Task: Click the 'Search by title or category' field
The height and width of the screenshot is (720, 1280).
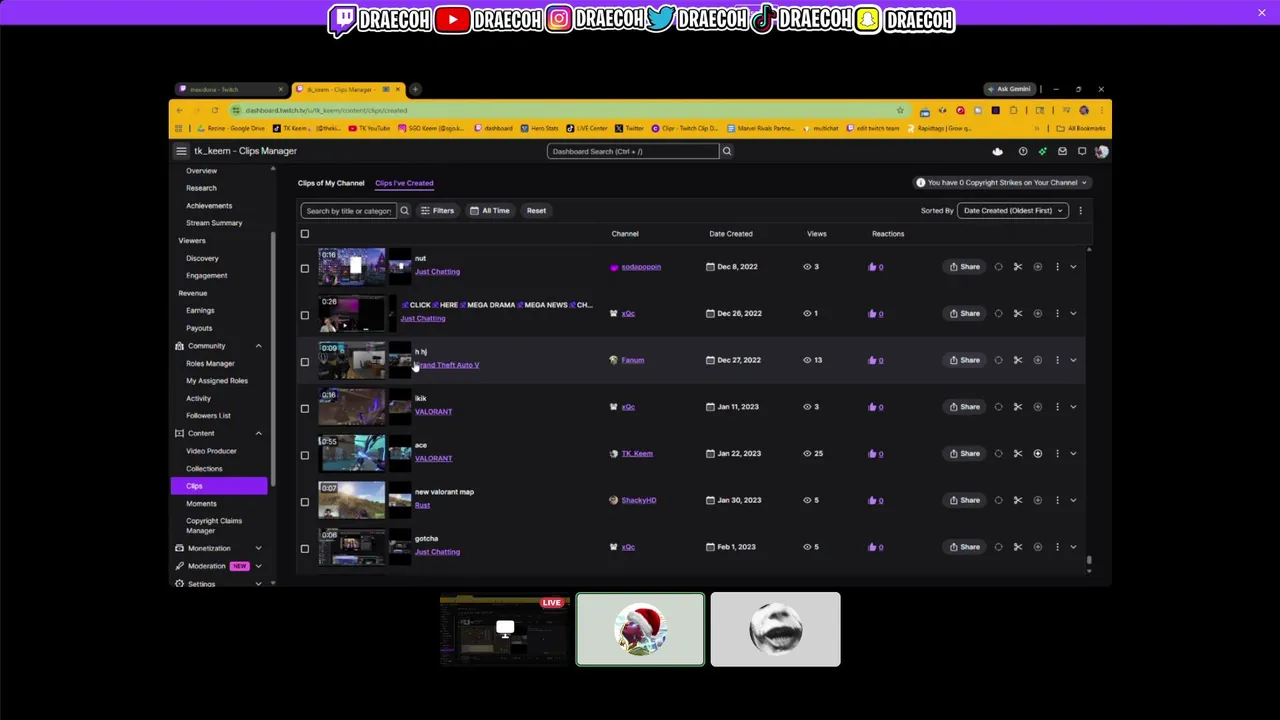Action: 348,211
